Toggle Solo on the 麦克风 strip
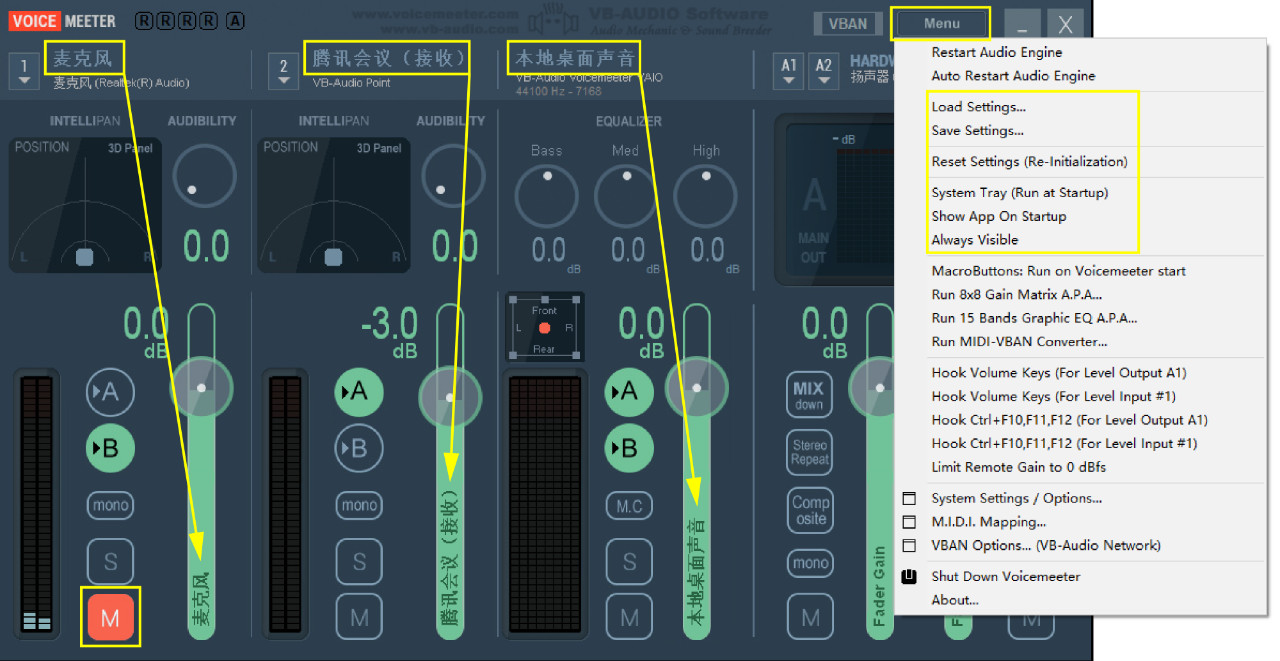Screen dimensions: 1280x661 point(110,561)
